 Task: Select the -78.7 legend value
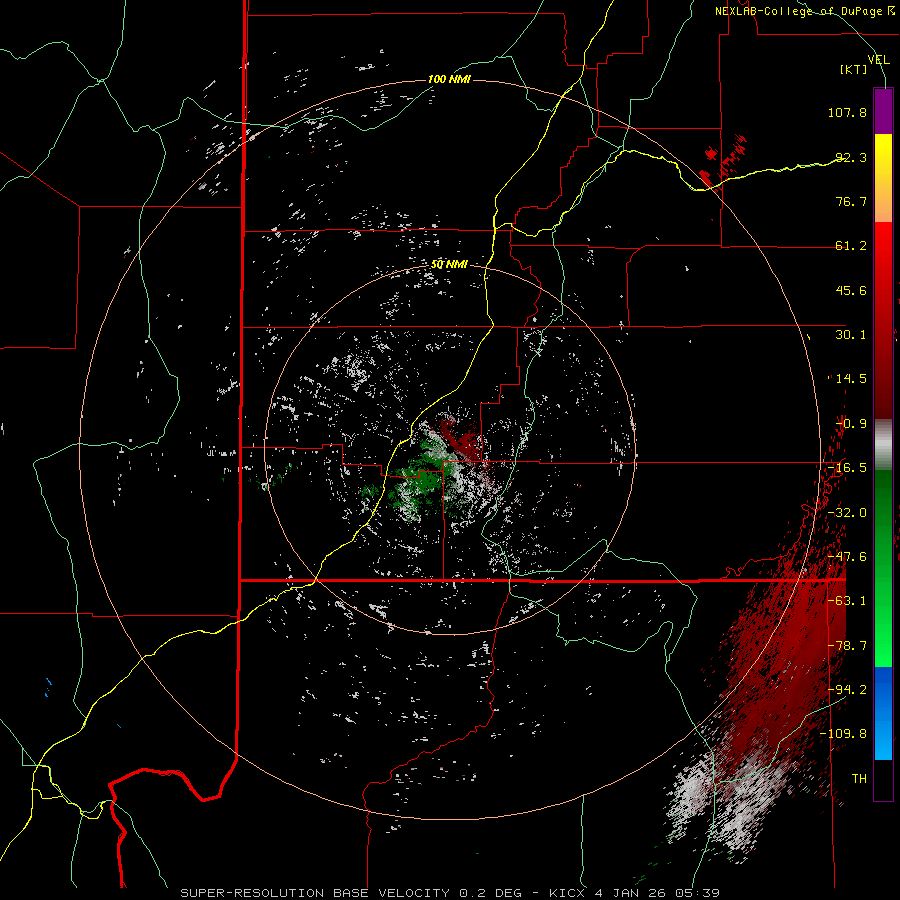[x=847, y=646]
